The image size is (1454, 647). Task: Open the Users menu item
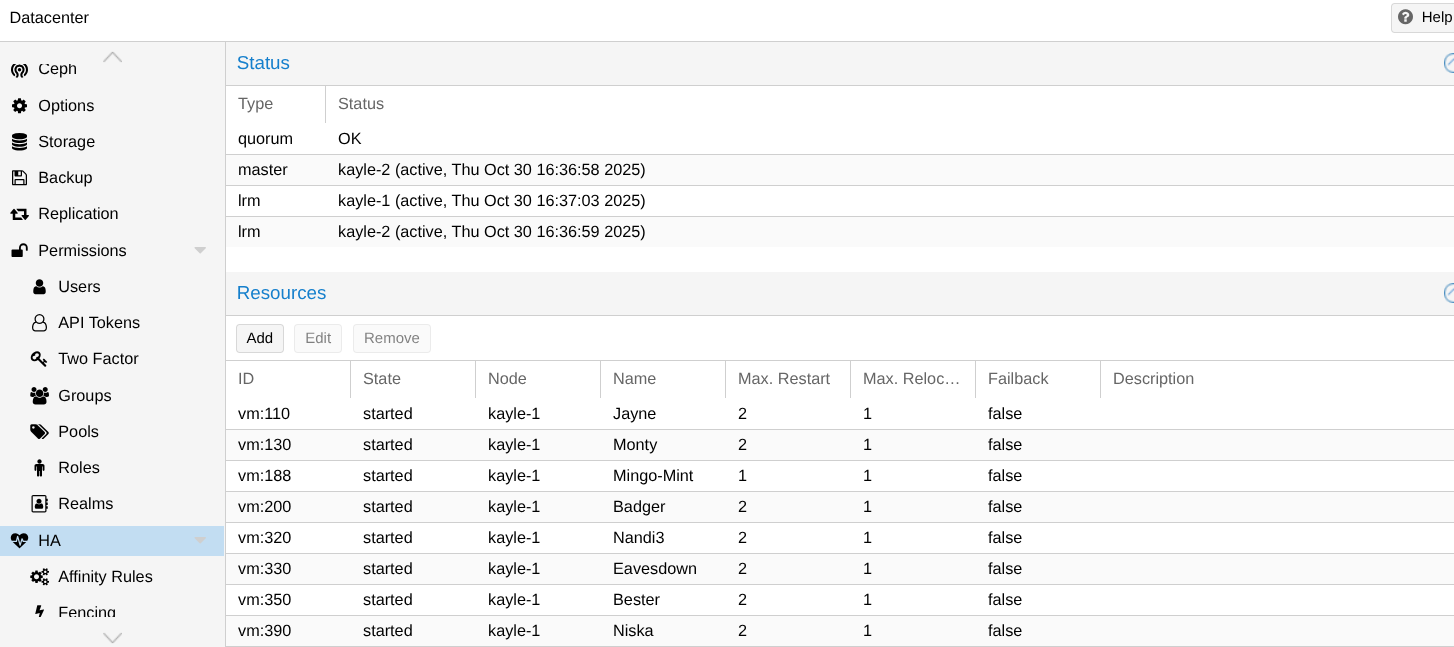click(79, 287)
